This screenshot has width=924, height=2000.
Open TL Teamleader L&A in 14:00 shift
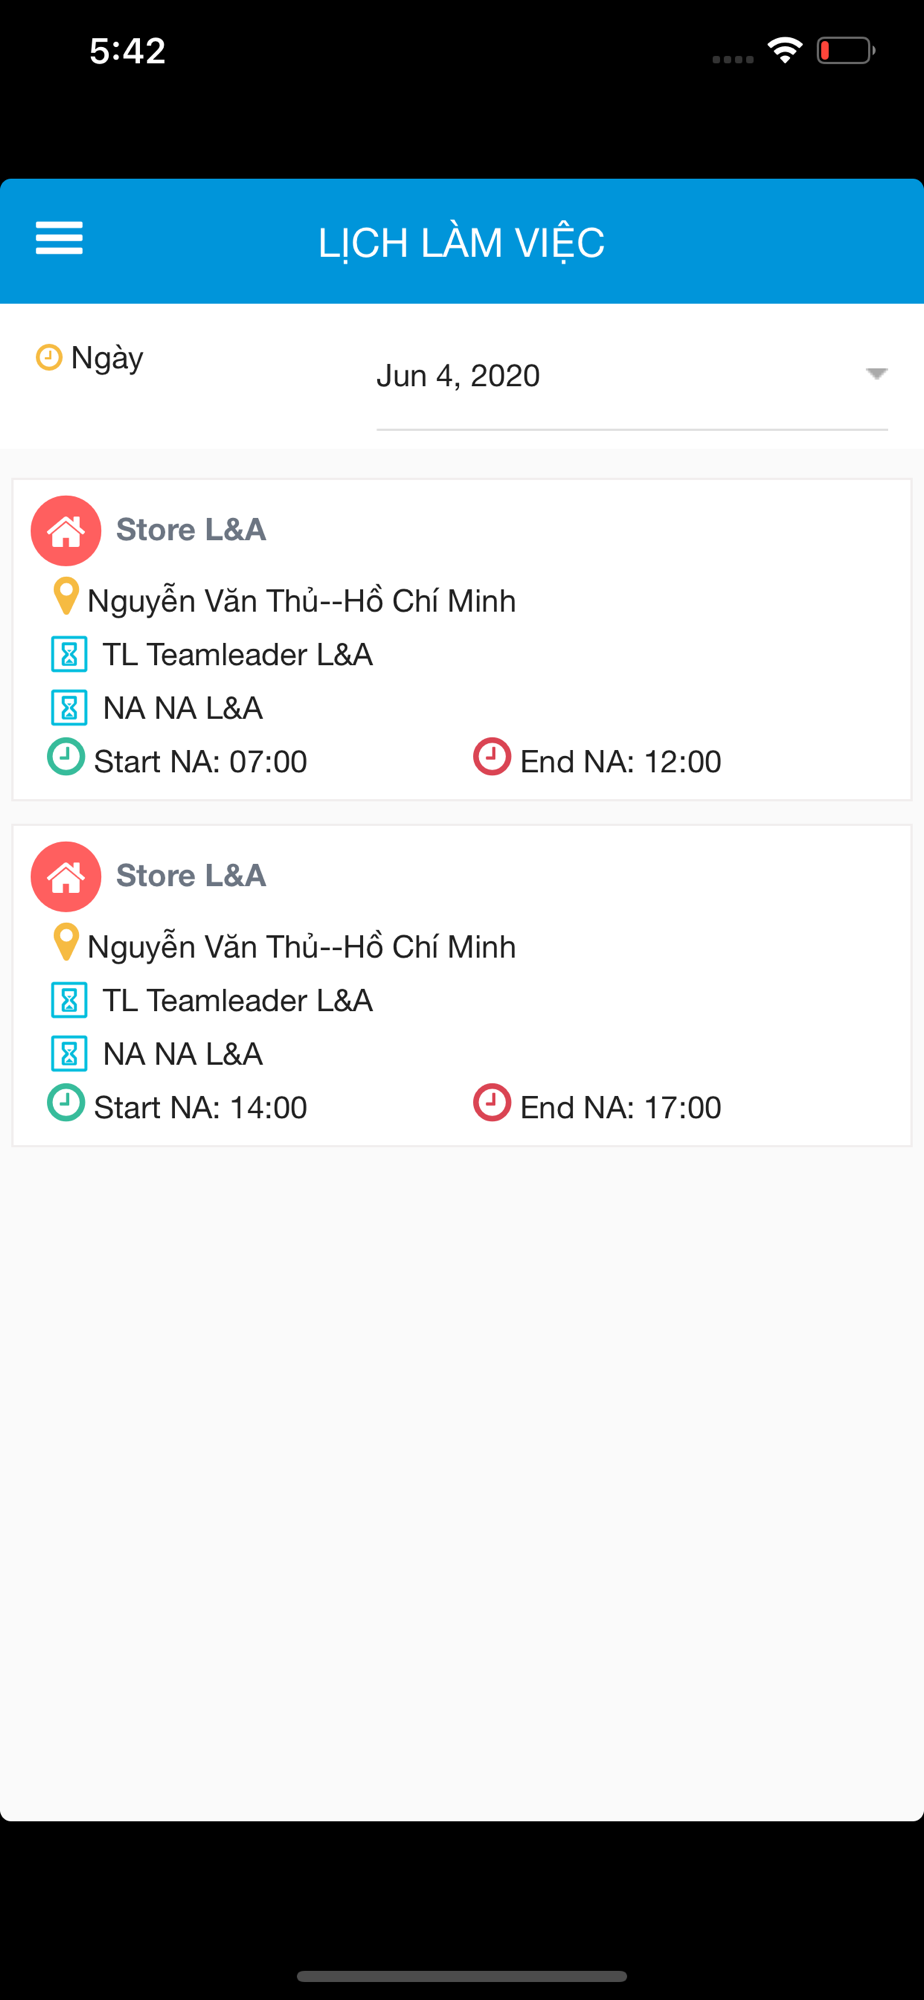click(x=238, y=1001)
